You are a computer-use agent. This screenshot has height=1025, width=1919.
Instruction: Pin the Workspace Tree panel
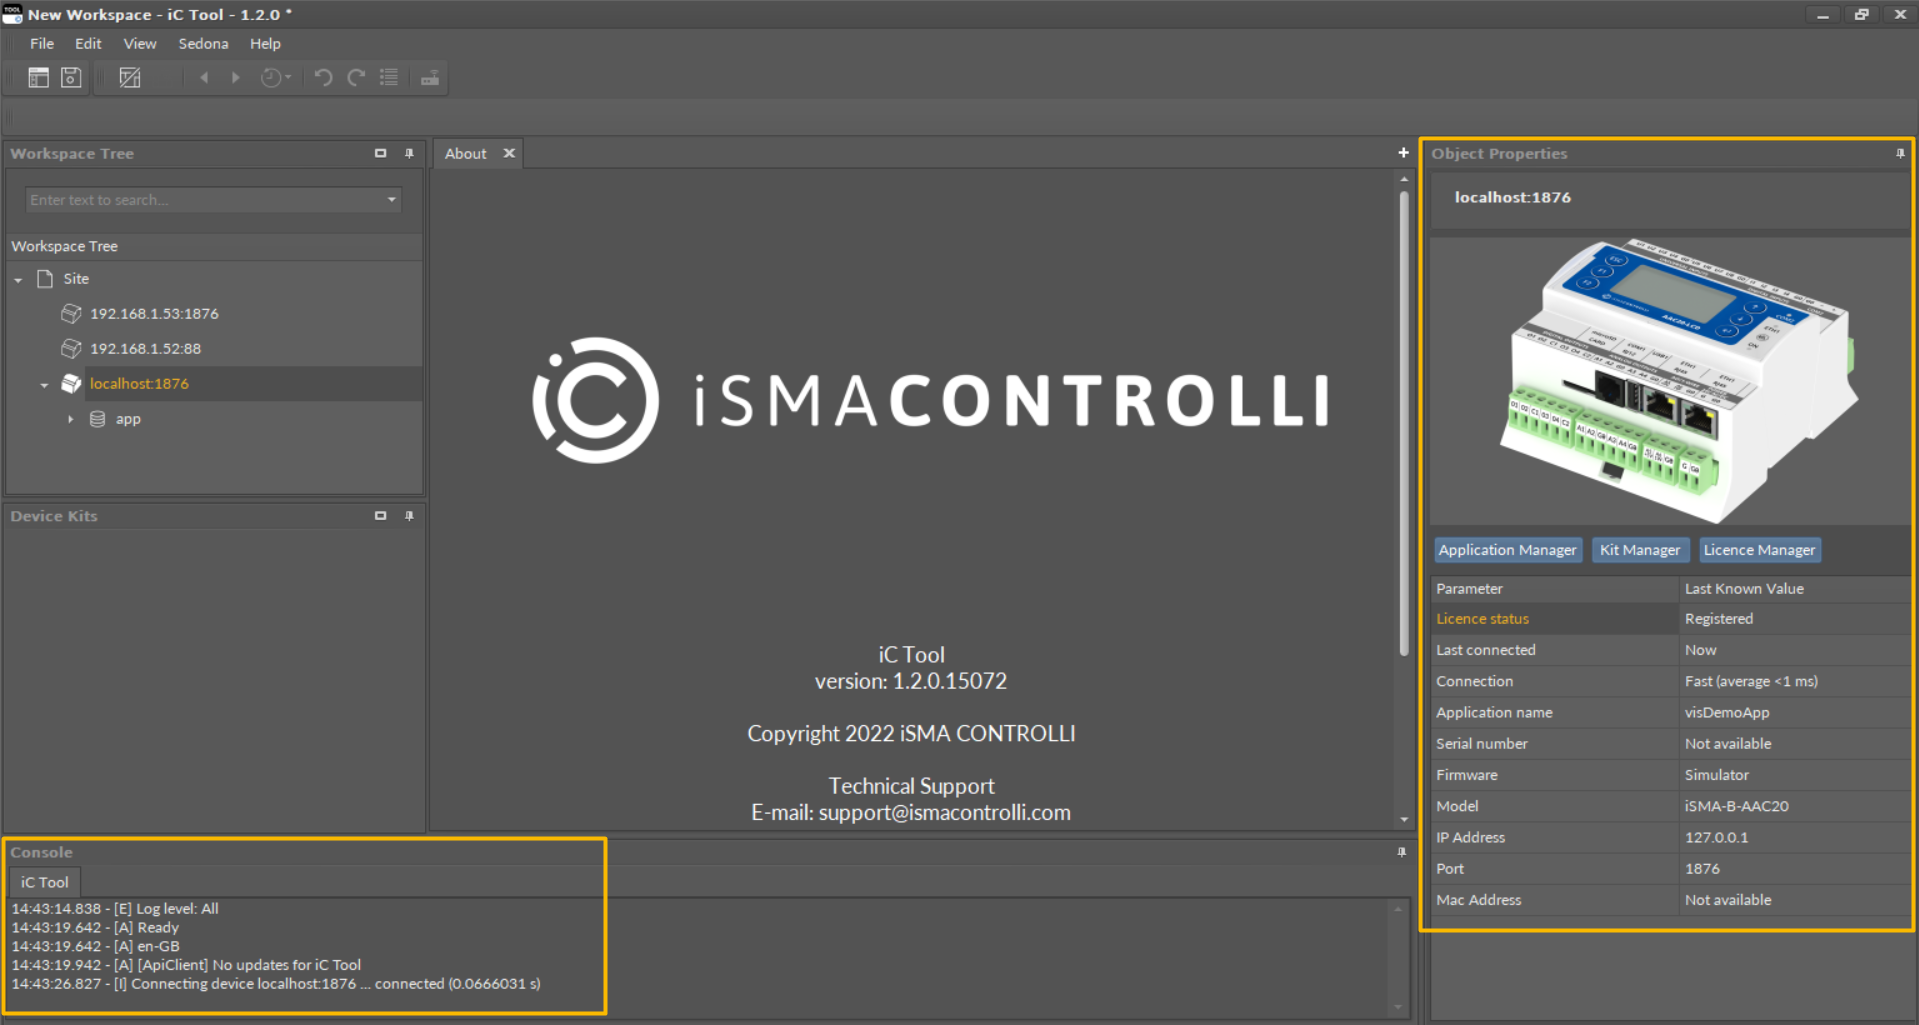[409, 153]
